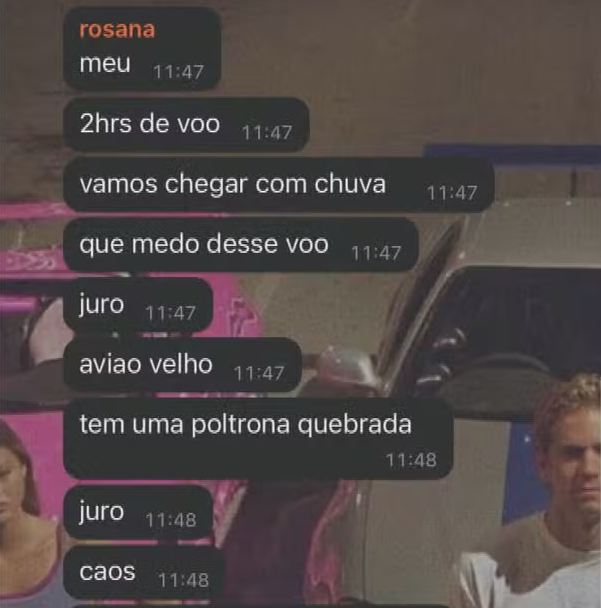Select the tem uma poltrona quebrada message
This screenshot has height=608, width=601.
point(258,439)
